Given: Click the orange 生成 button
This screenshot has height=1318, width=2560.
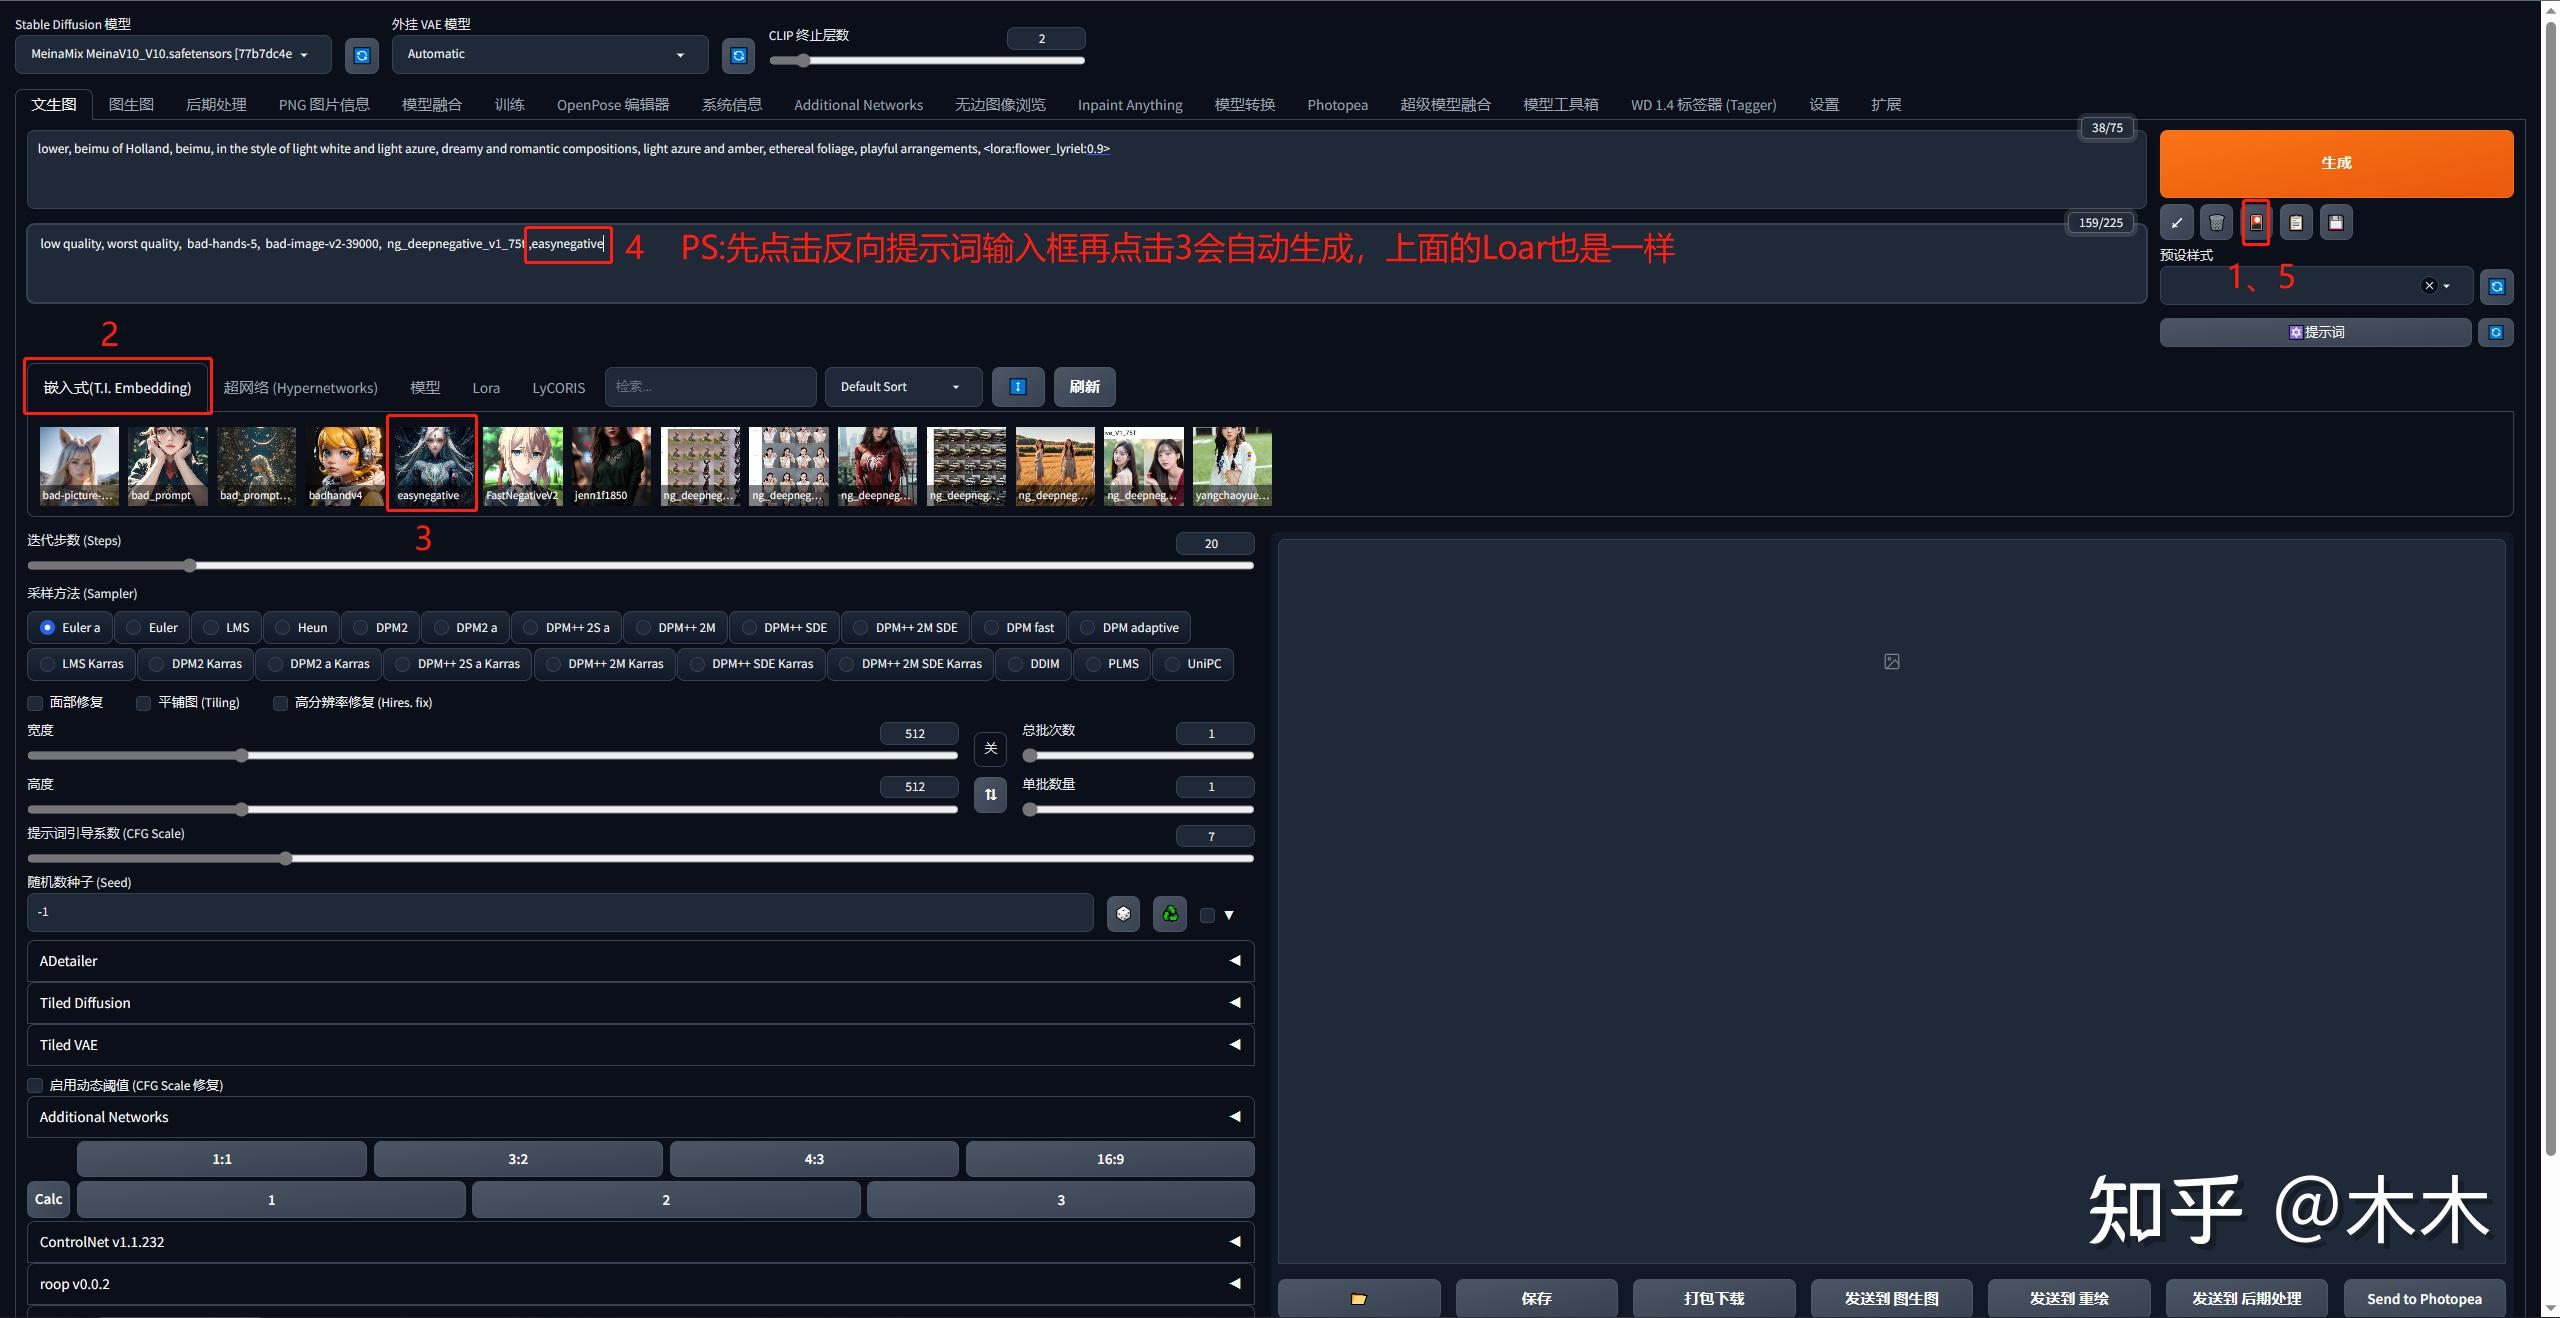Looking at the screenshot, I should tap(2336, 163).
